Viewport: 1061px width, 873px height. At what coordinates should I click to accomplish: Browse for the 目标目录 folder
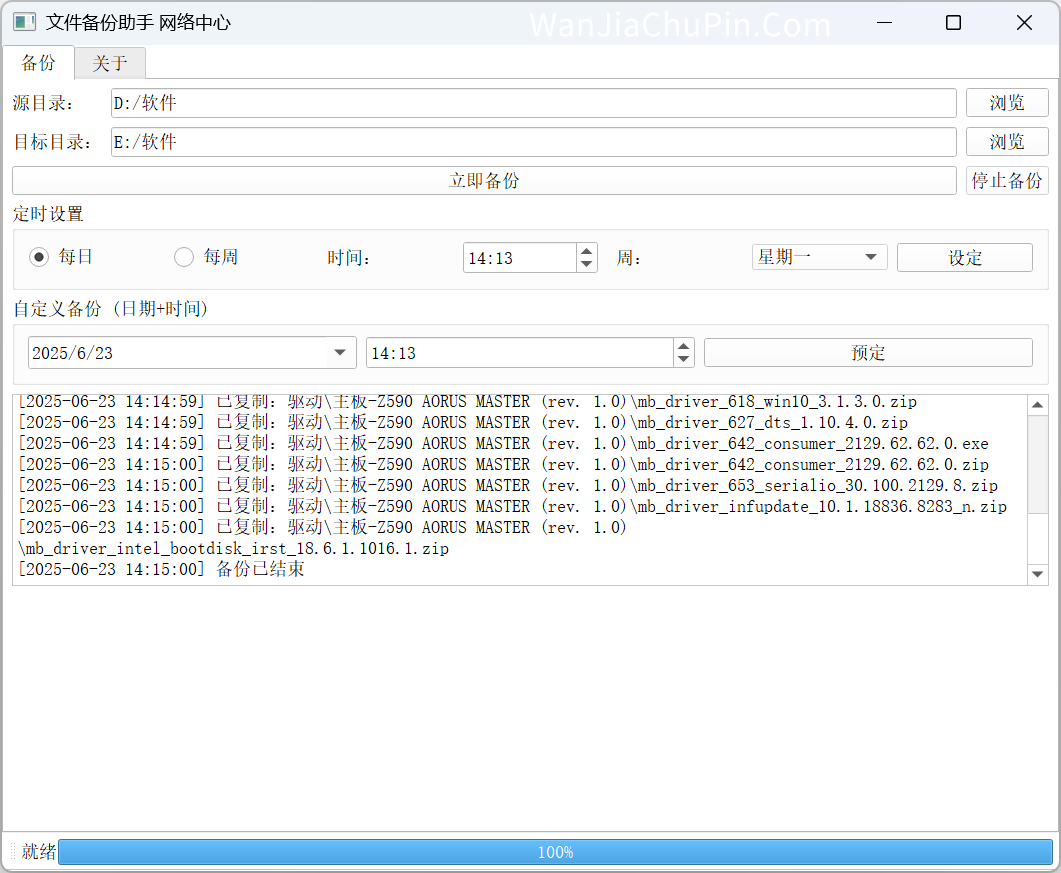point(1007,142)
